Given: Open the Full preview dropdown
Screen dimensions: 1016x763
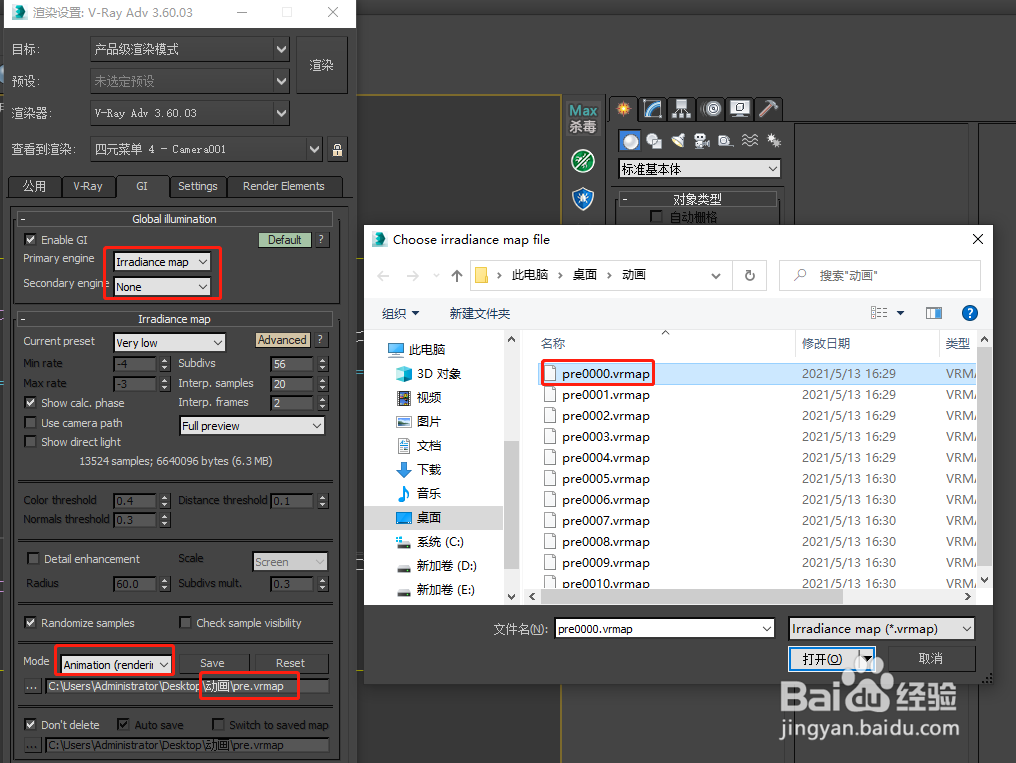Looking at the screenshot, I should coord(252,426).
